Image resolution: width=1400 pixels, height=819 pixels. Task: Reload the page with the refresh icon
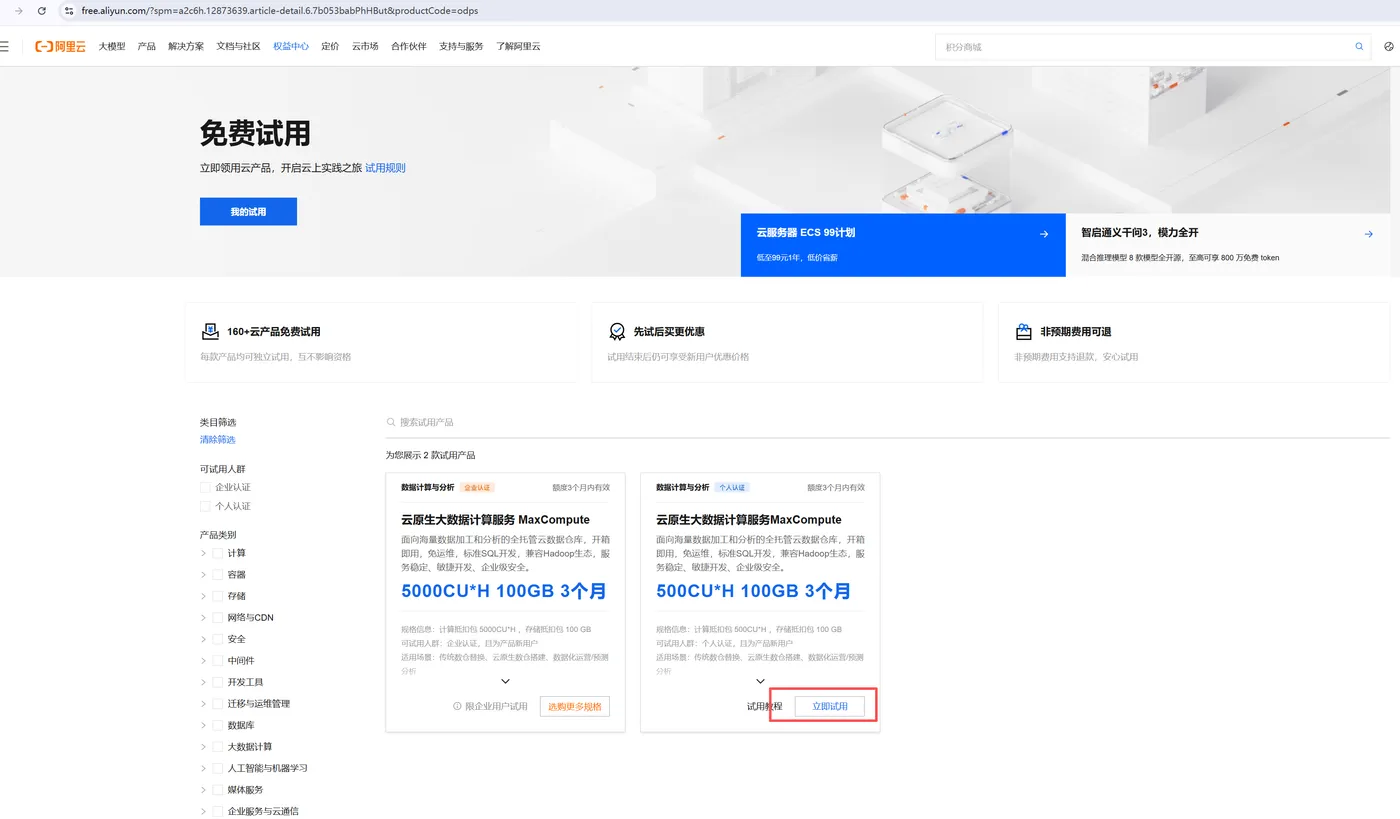tap(41, 10)
